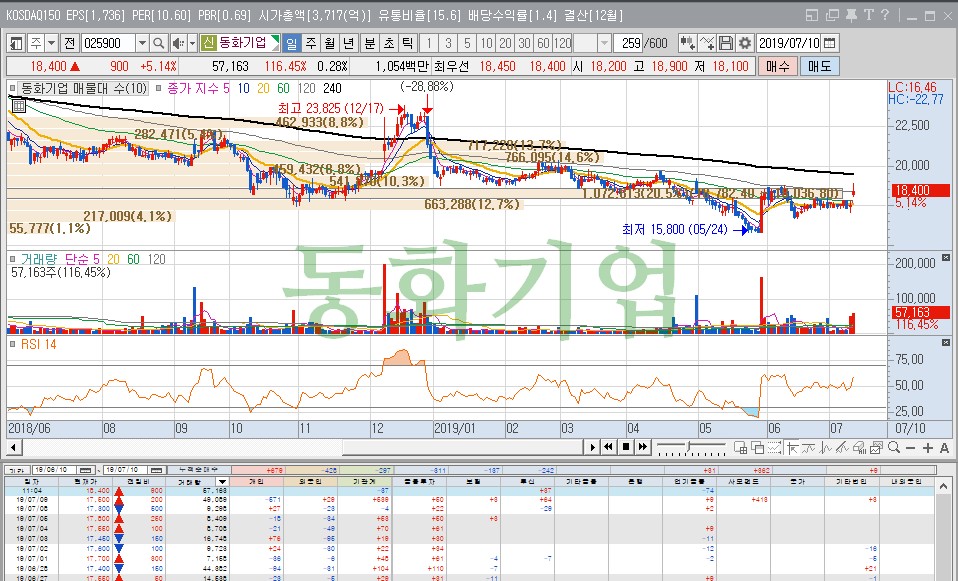The image size is (958, 581).
Task: Open the dropdown arrow next to 주
Action: 51,43
